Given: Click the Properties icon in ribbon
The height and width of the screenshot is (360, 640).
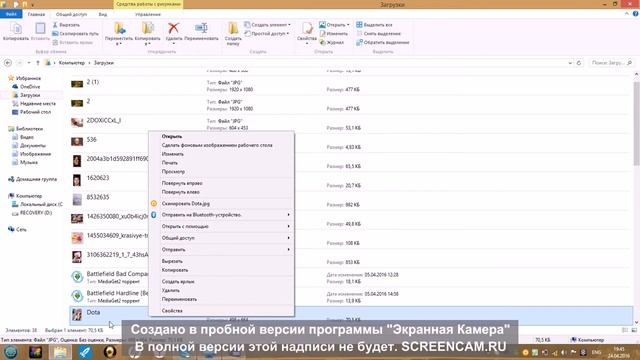Looking at the screenshot, I should [307, 28].
